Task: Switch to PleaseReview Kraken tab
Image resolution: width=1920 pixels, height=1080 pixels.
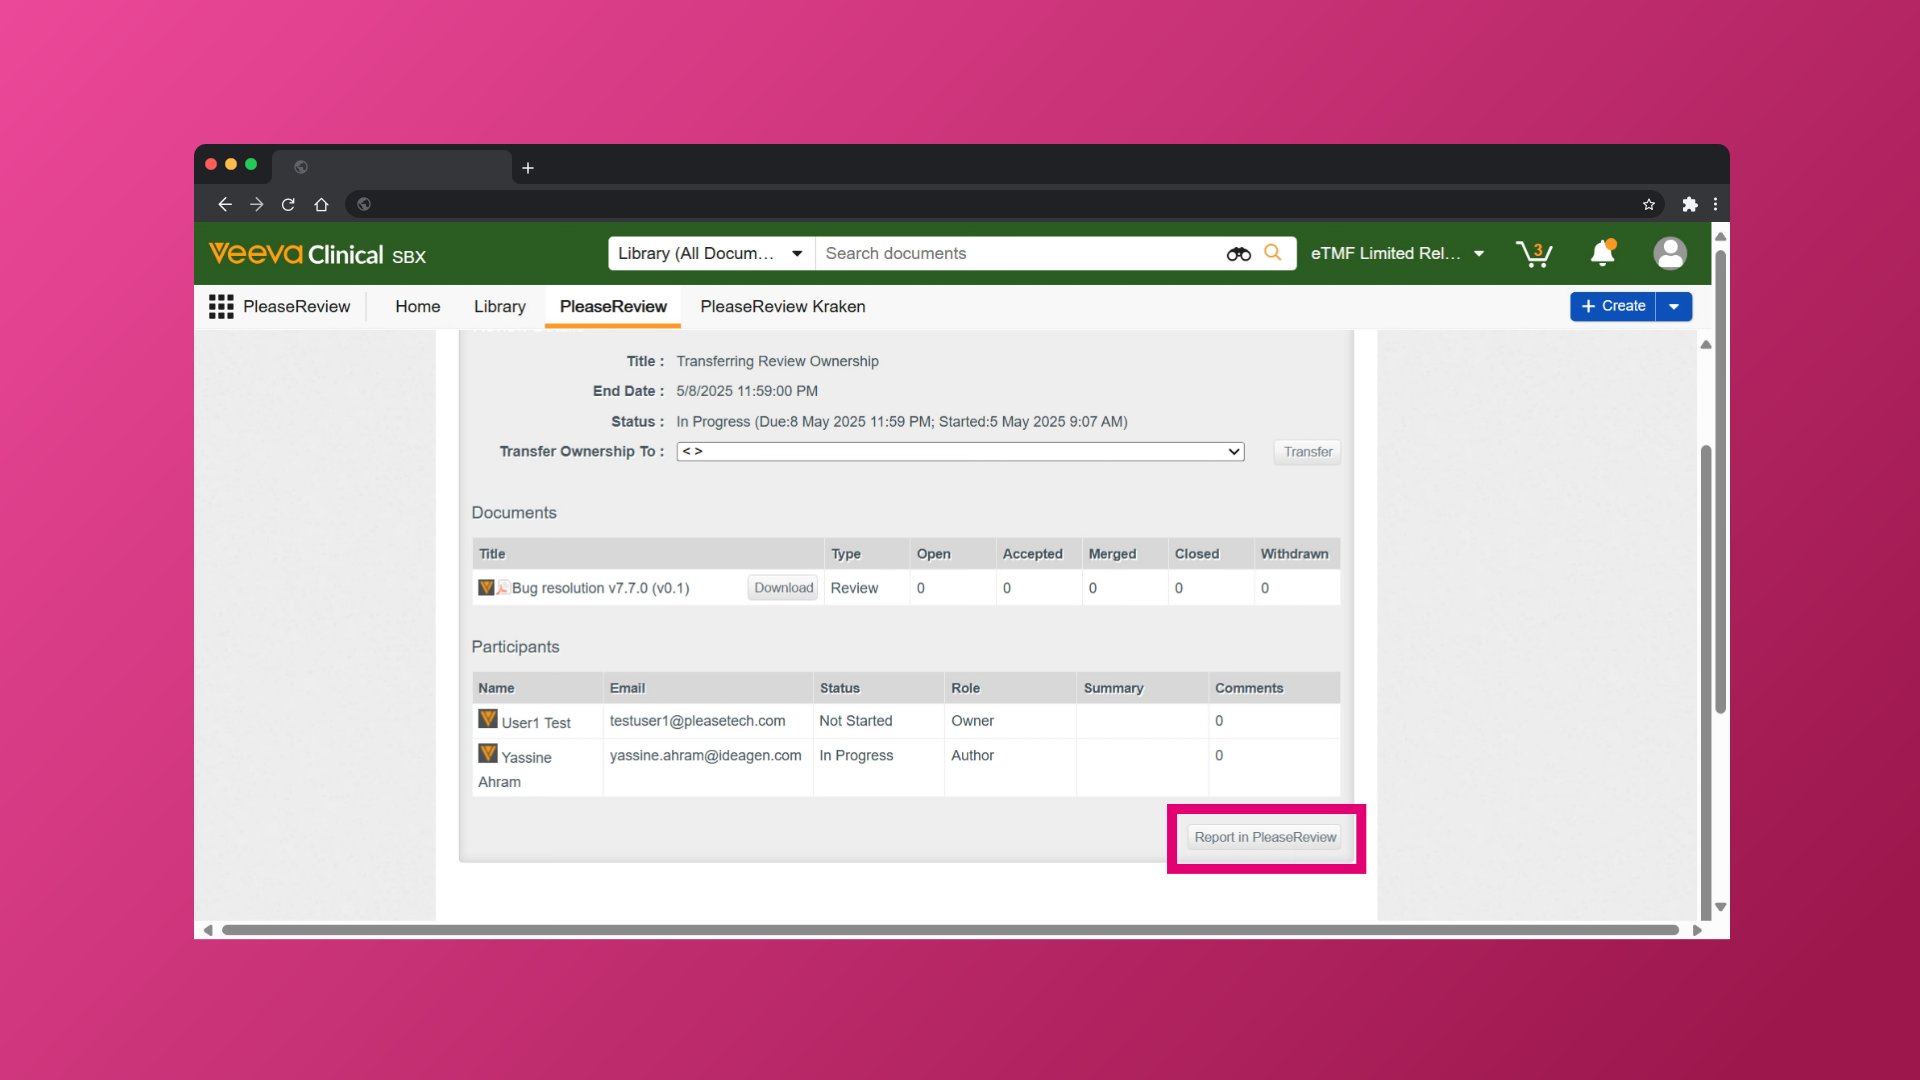Action: click(783, 307)
